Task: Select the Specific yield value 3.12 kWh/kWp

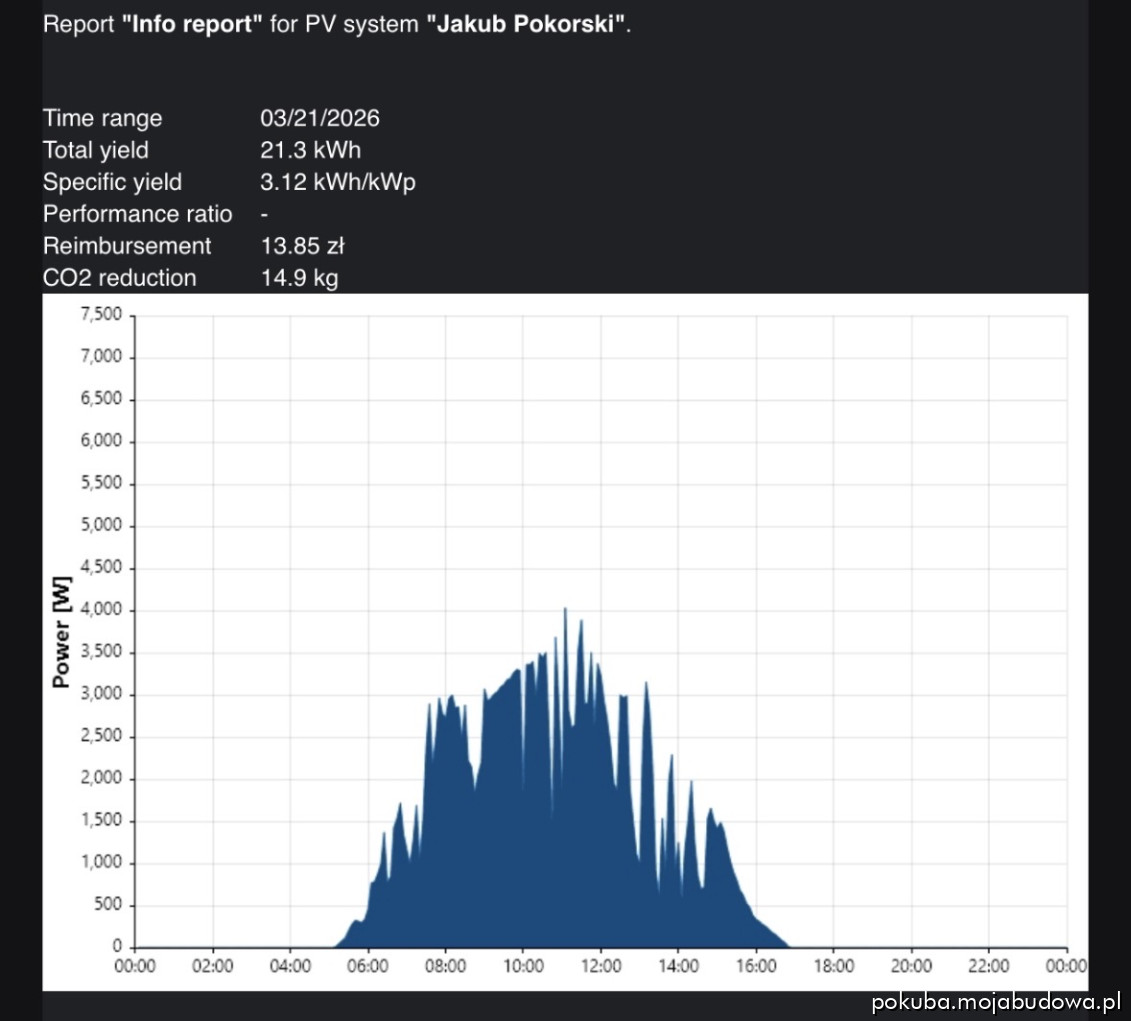Action: click(337, 182)
